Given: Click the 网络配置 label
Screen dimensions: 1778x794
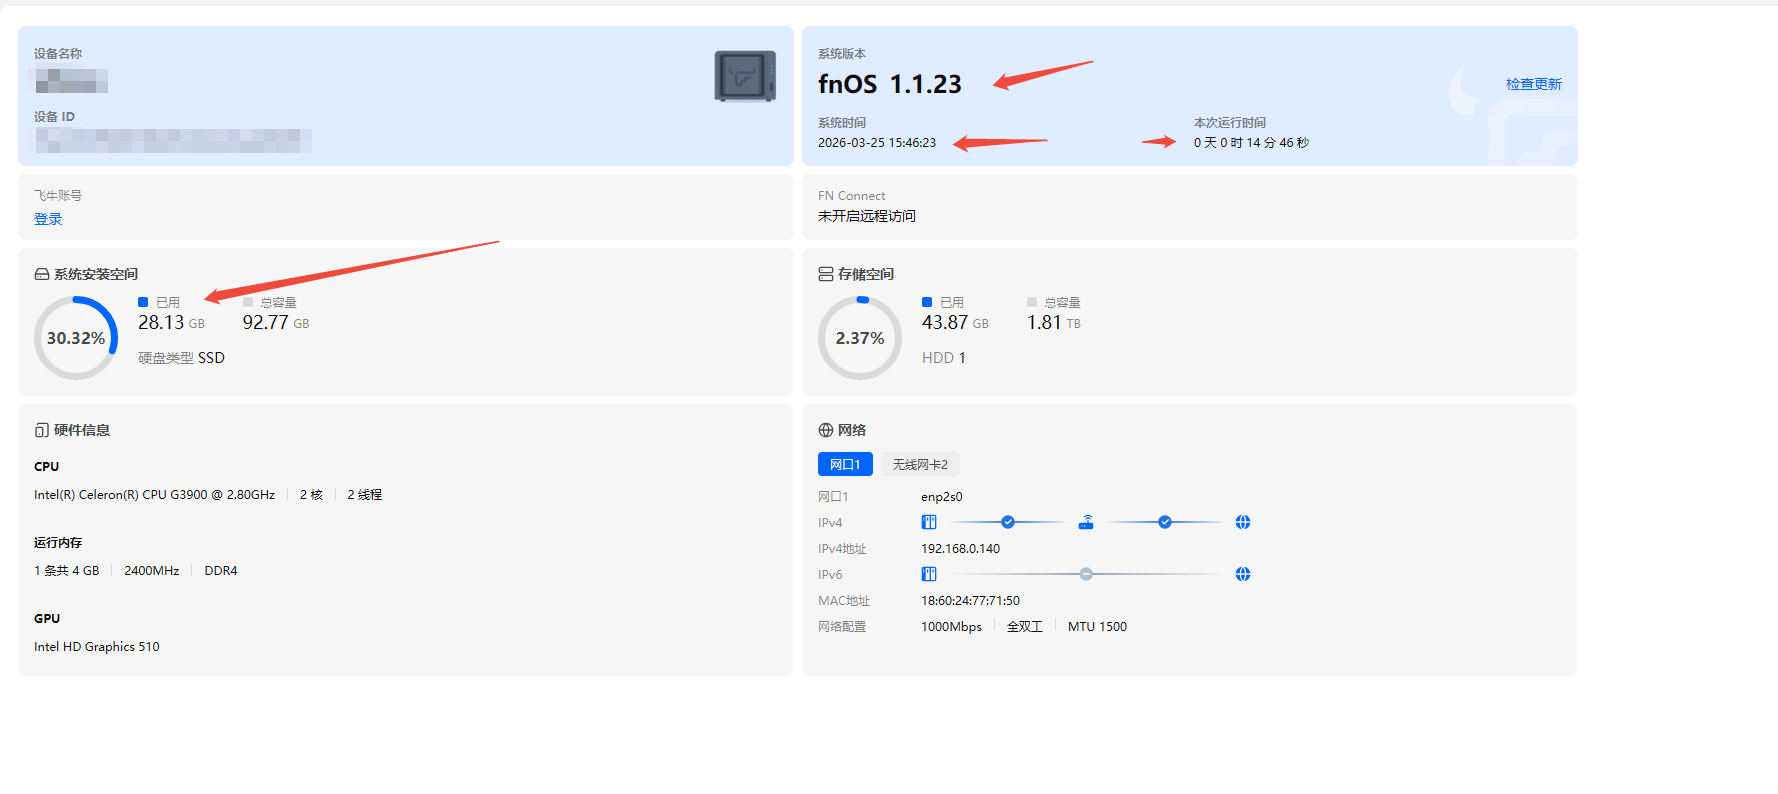Looking at the screenshot, I should (842, 627).
